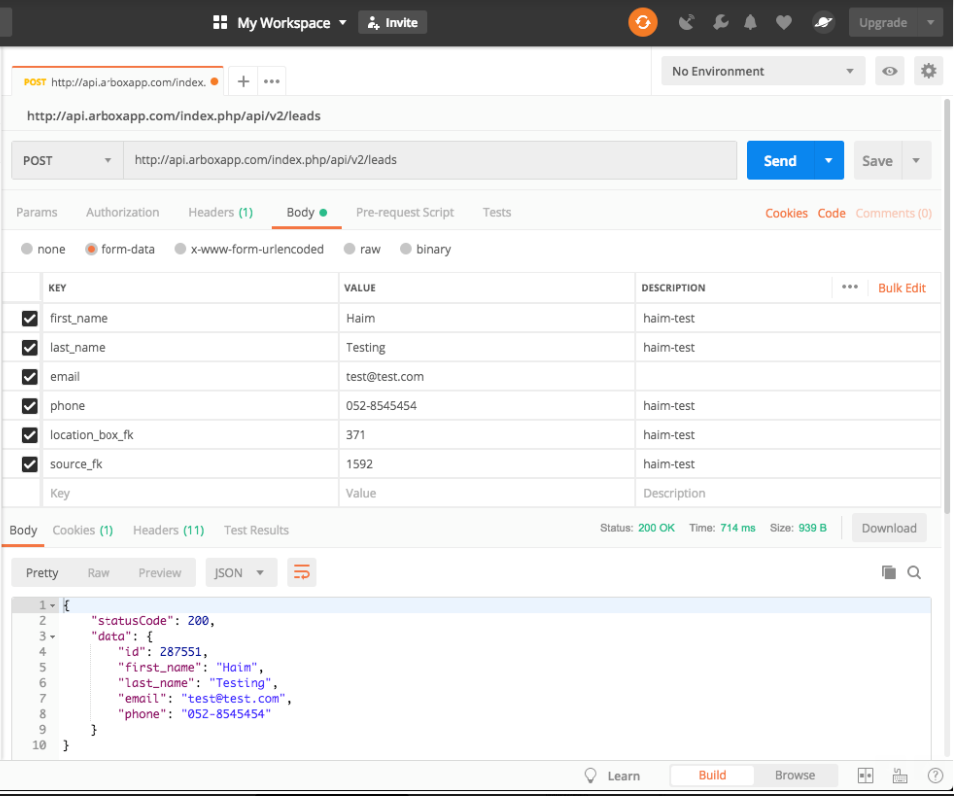Open the No Environment dropdown

(x=762, y=71)
